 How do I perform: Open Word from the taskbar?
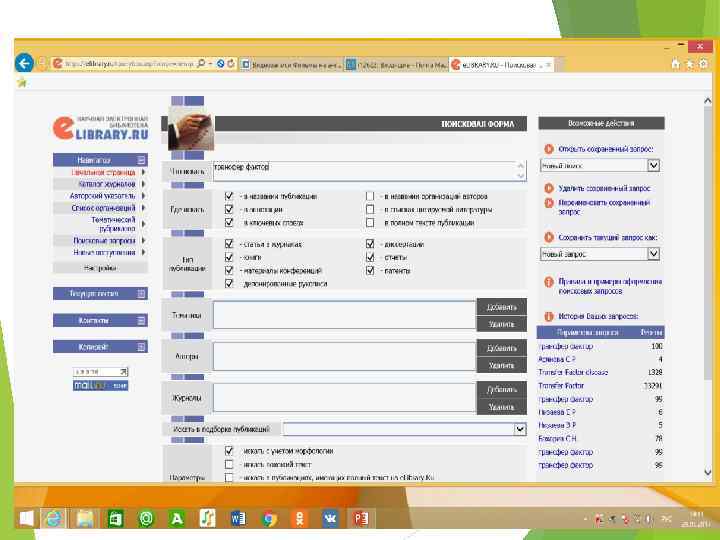(x=238, y=519)
